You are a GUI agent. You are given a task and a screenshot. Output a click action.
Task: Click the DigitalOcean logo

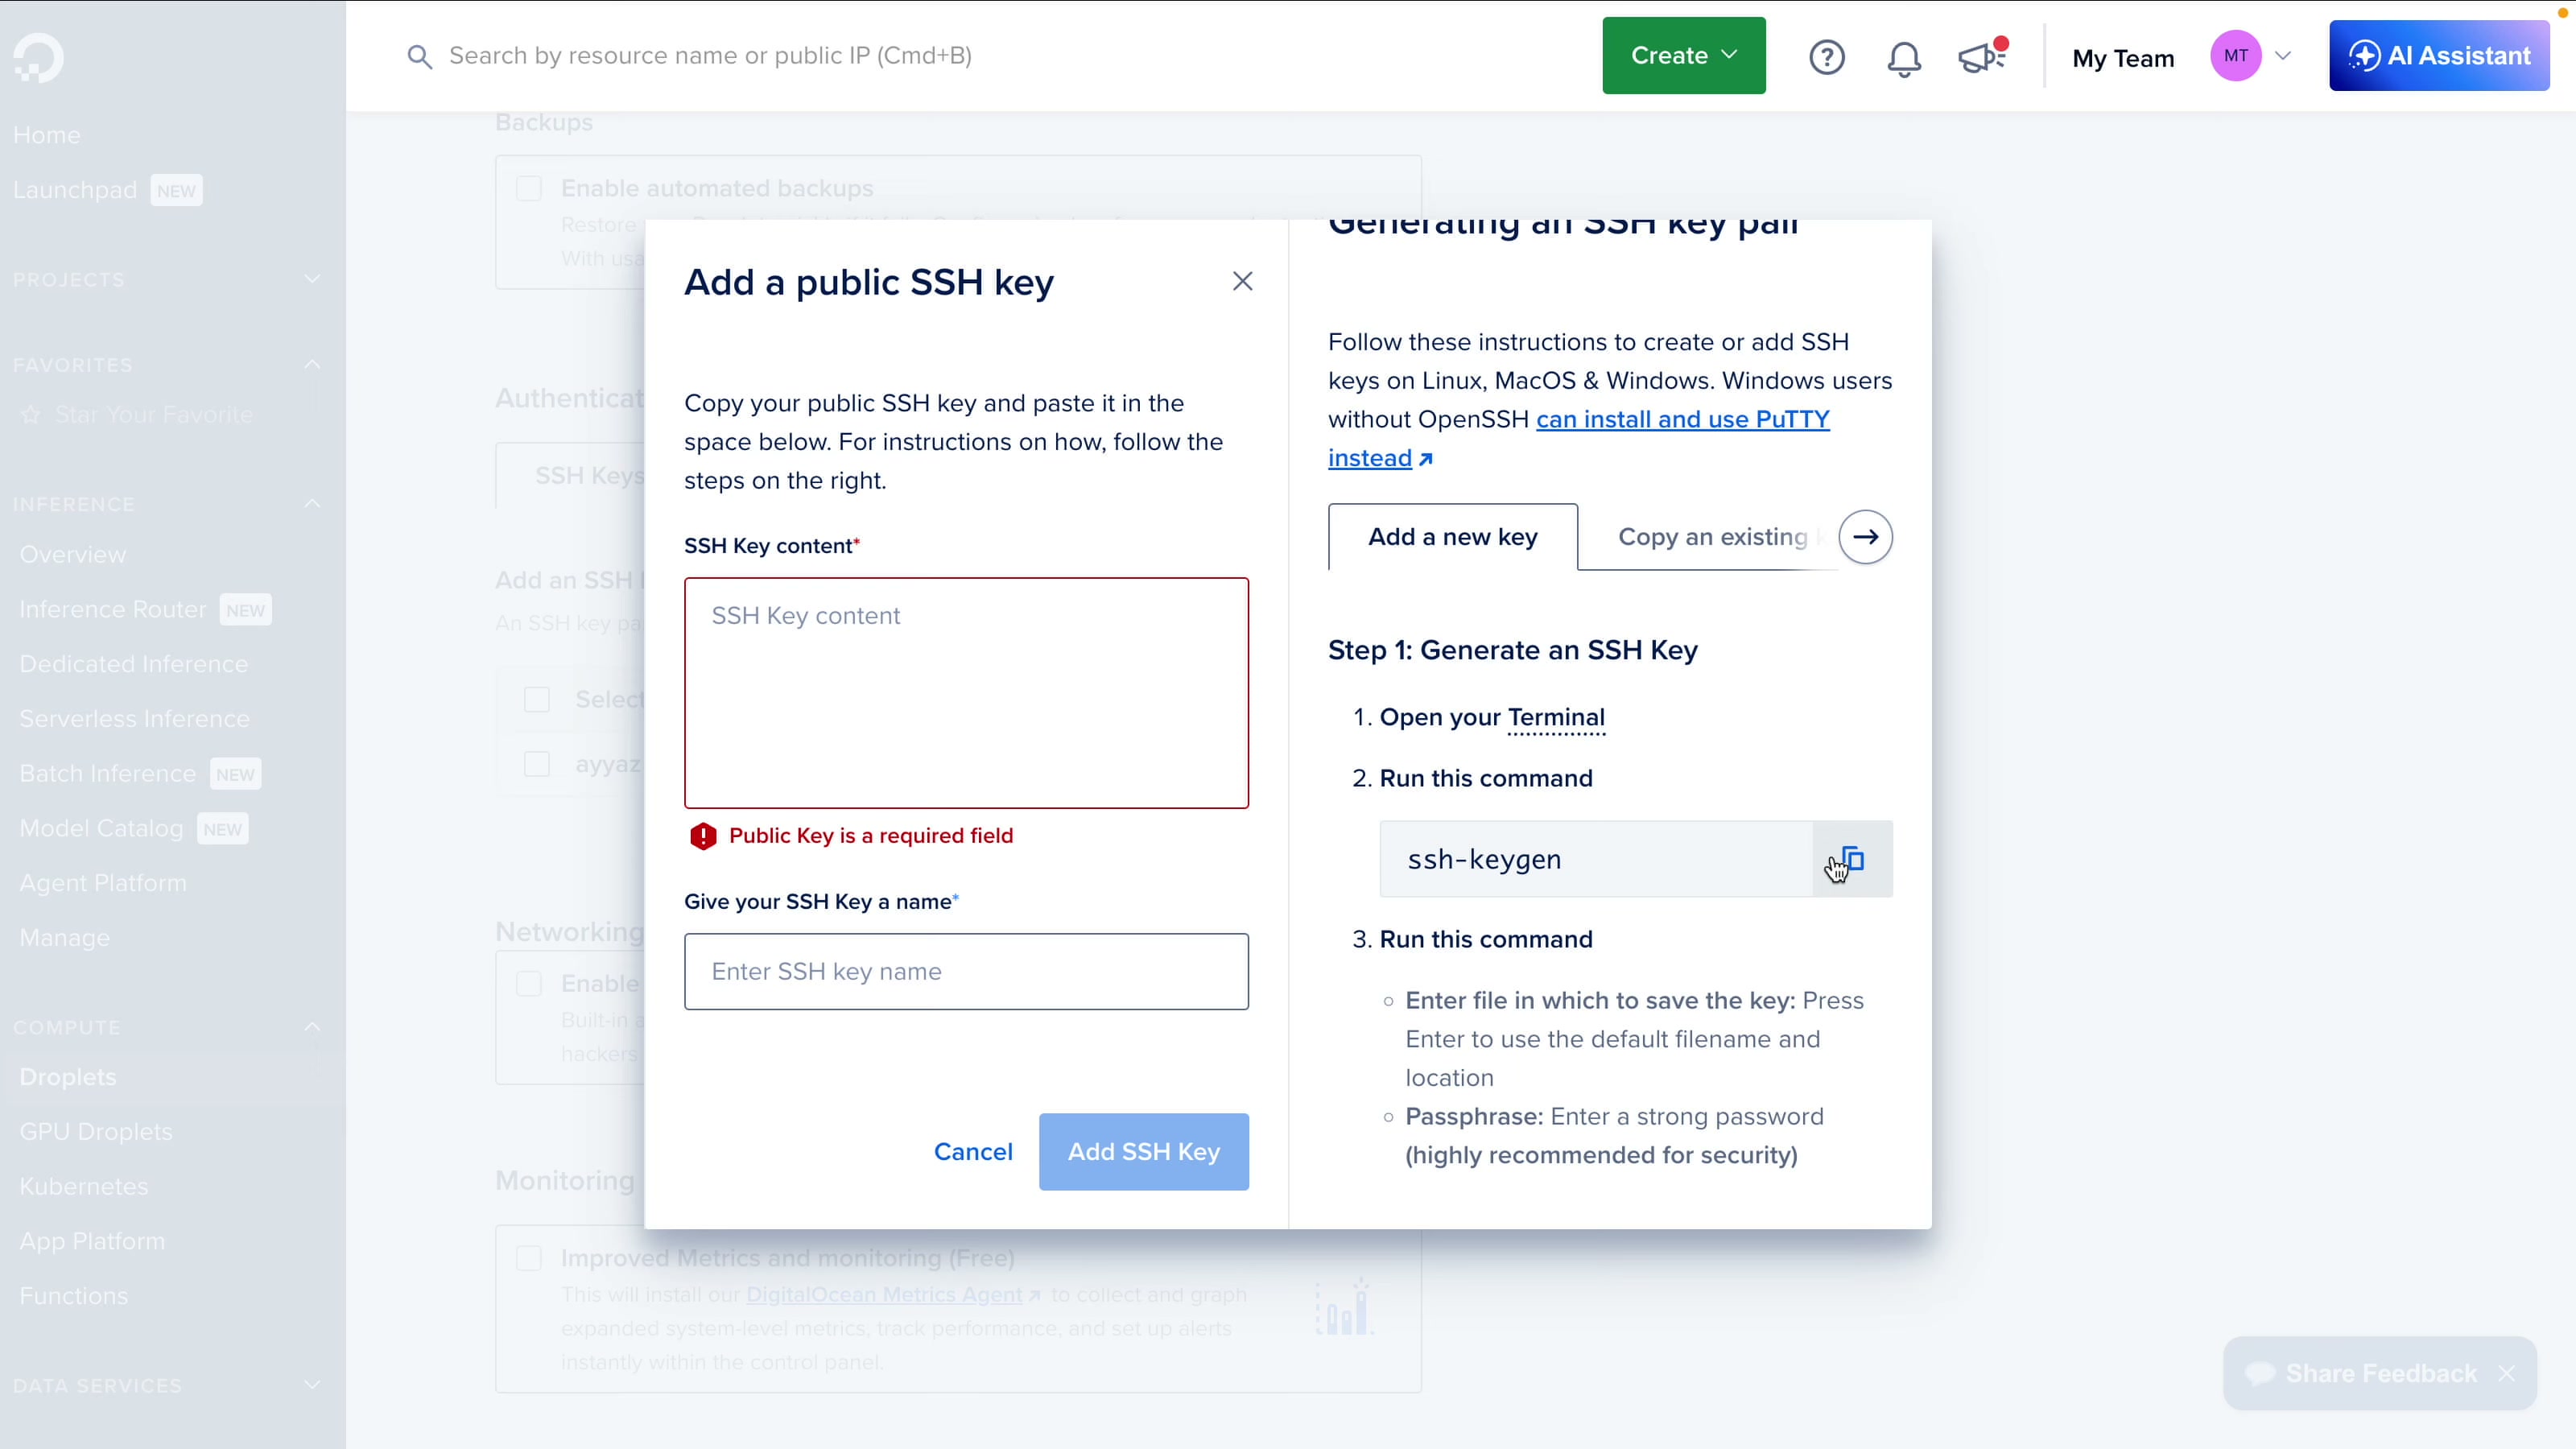tap(39, 58)
